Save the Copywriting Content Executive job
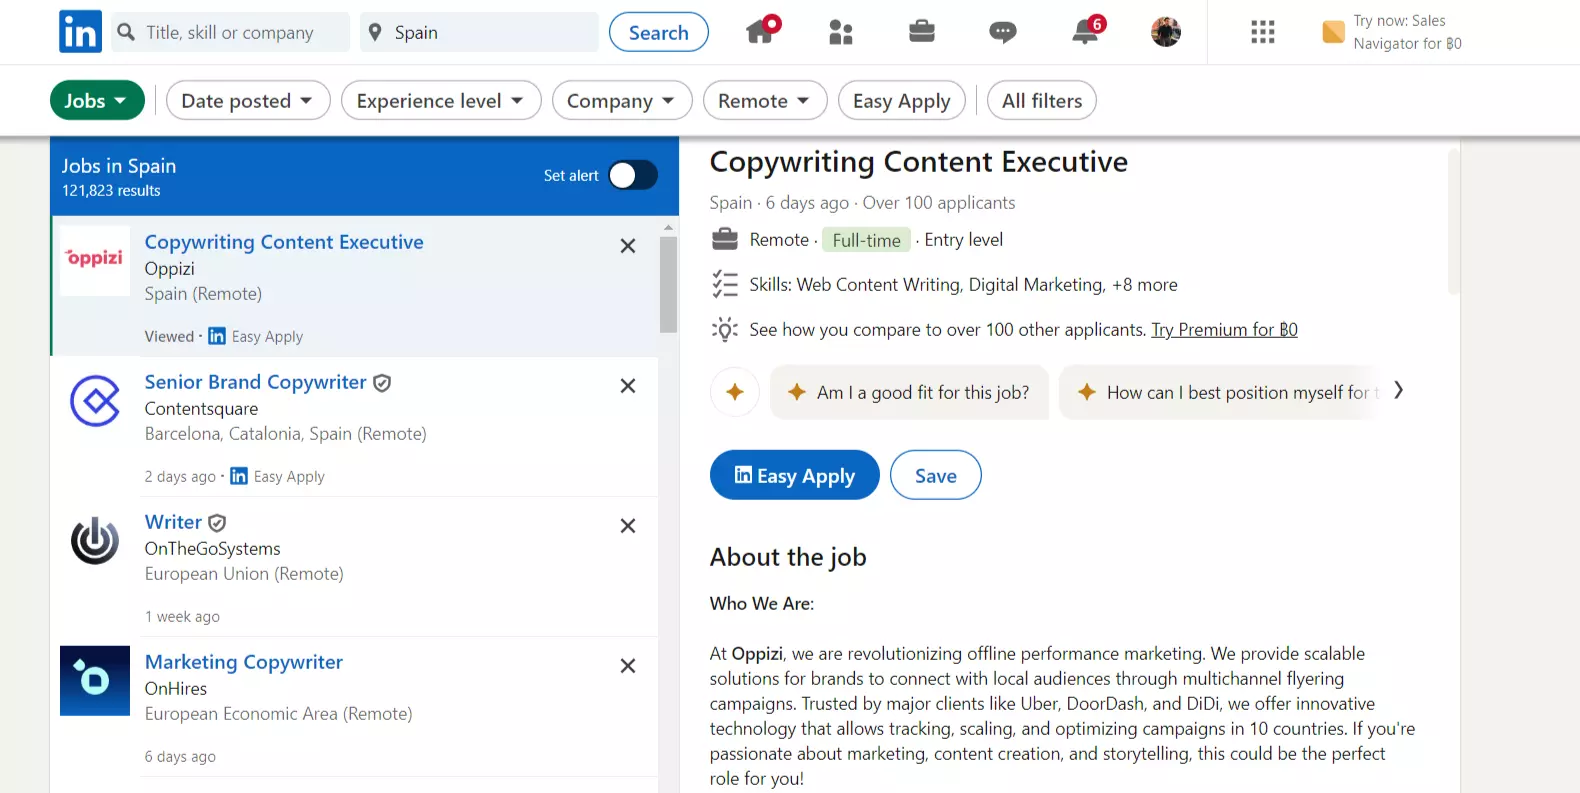This screenshot has height=793, width=1580. 936,475
